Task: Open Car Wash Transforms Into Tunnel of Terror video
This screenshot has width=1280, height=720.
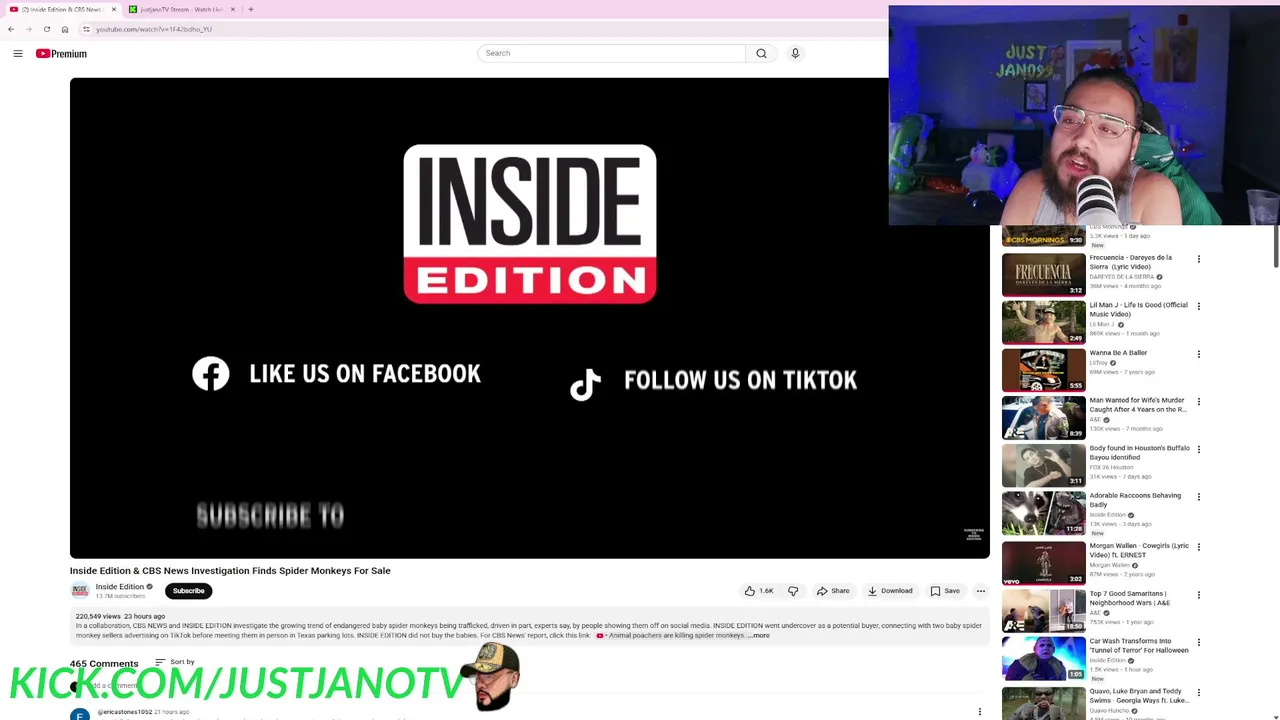Action: tap(1139, 645)
